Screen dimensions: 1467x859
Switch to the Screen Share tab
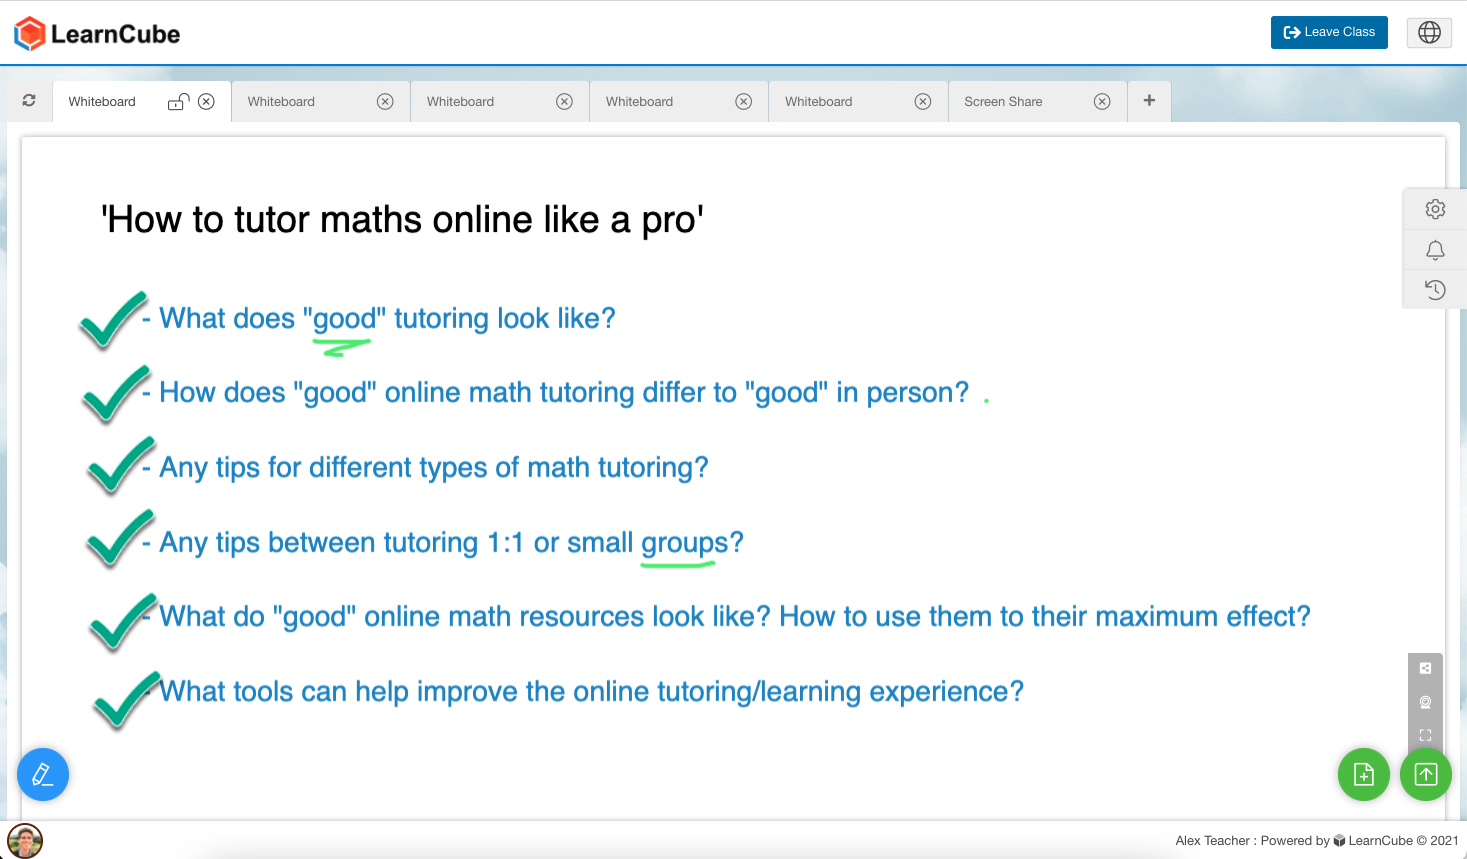1003,101
